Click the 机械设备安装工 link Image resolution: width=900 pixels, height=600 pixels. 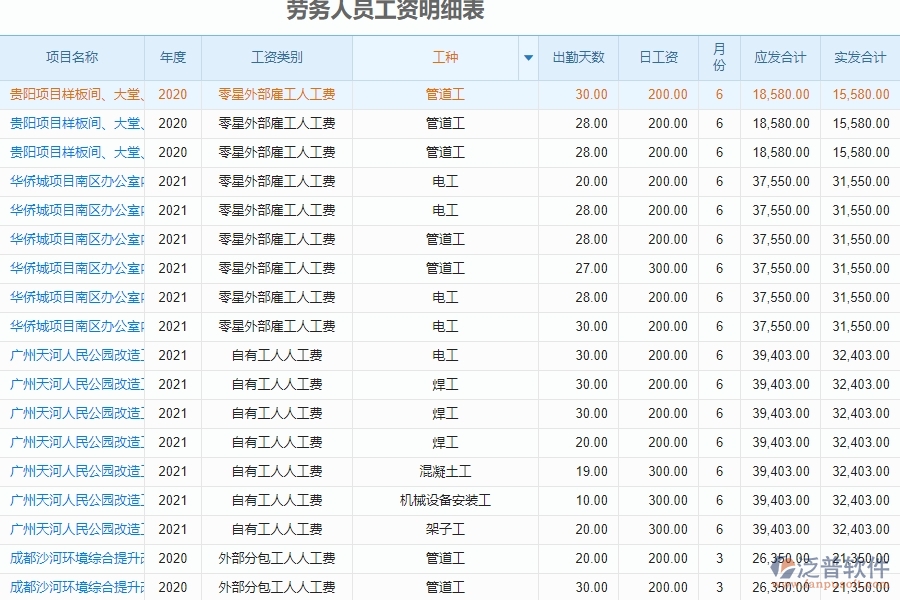pyautogui.click(x=445, y=500)
